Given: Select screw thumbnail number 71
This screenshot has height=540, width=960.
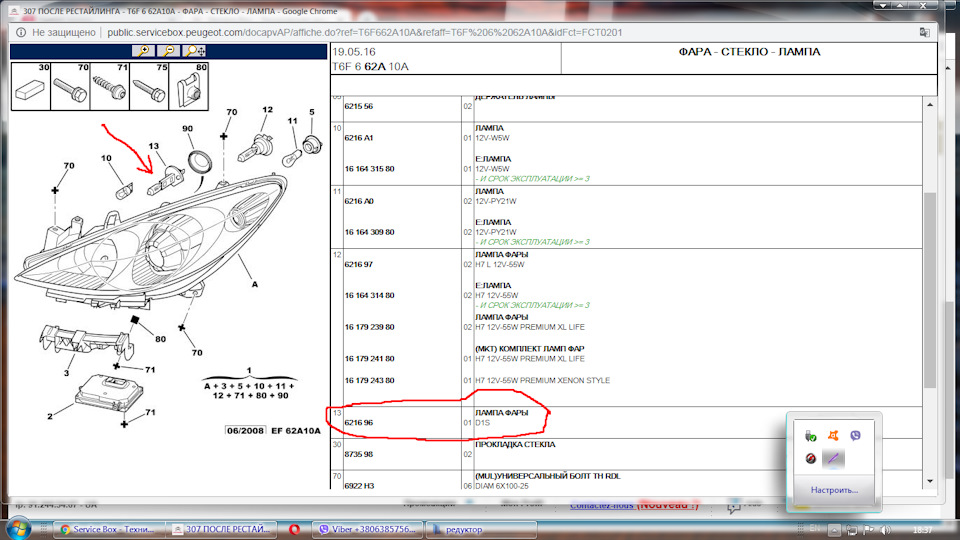Looking at the screenshot, I should point(110,86).
